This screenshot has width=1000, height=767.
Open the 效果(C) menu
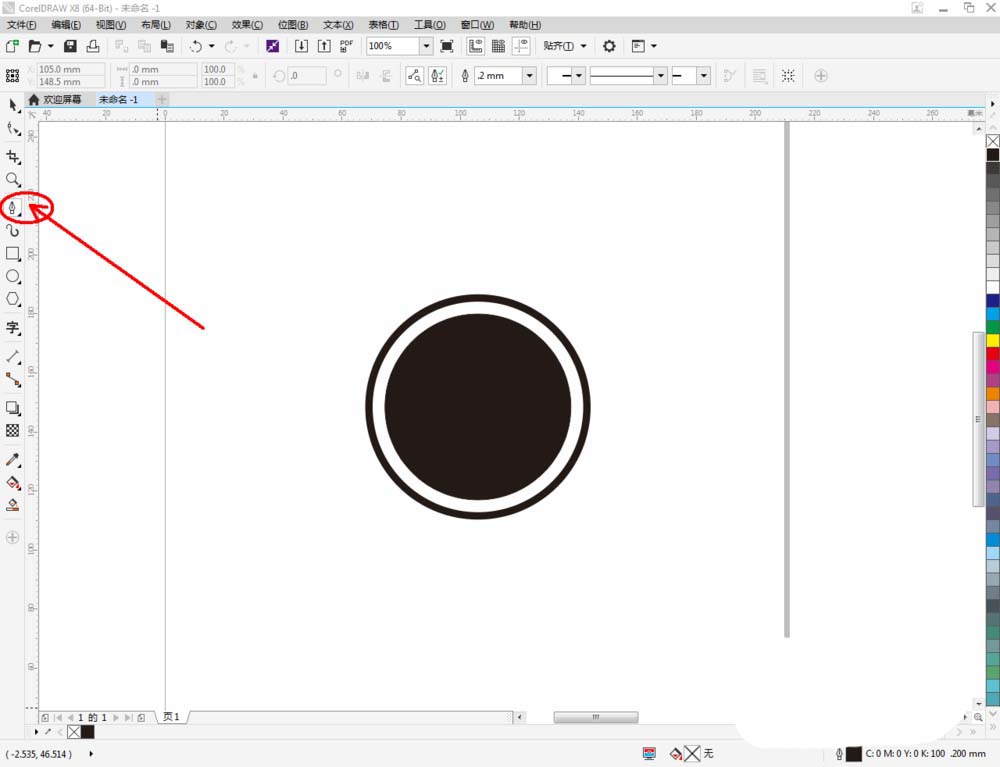coord(247,25)
